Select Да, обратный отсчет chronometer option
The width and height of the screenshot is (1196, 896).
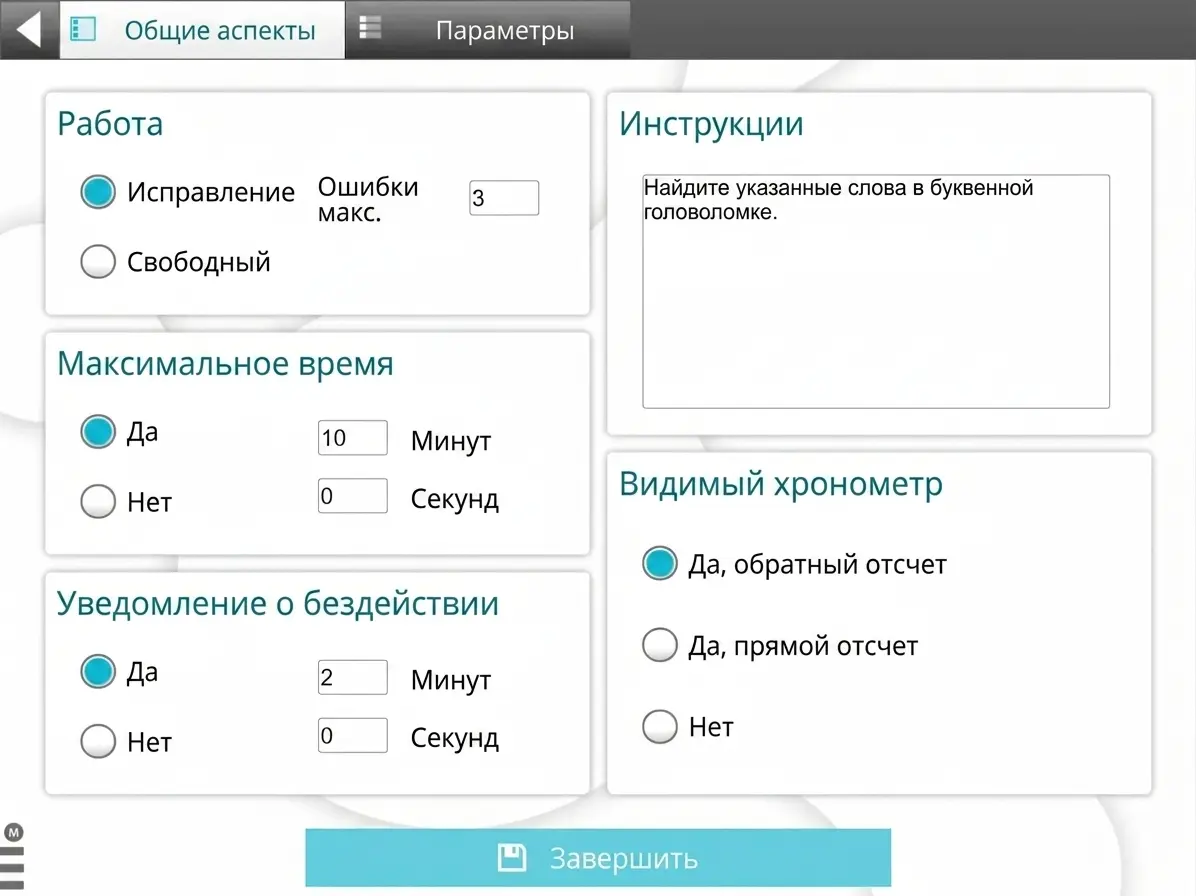tap(660, 564)
